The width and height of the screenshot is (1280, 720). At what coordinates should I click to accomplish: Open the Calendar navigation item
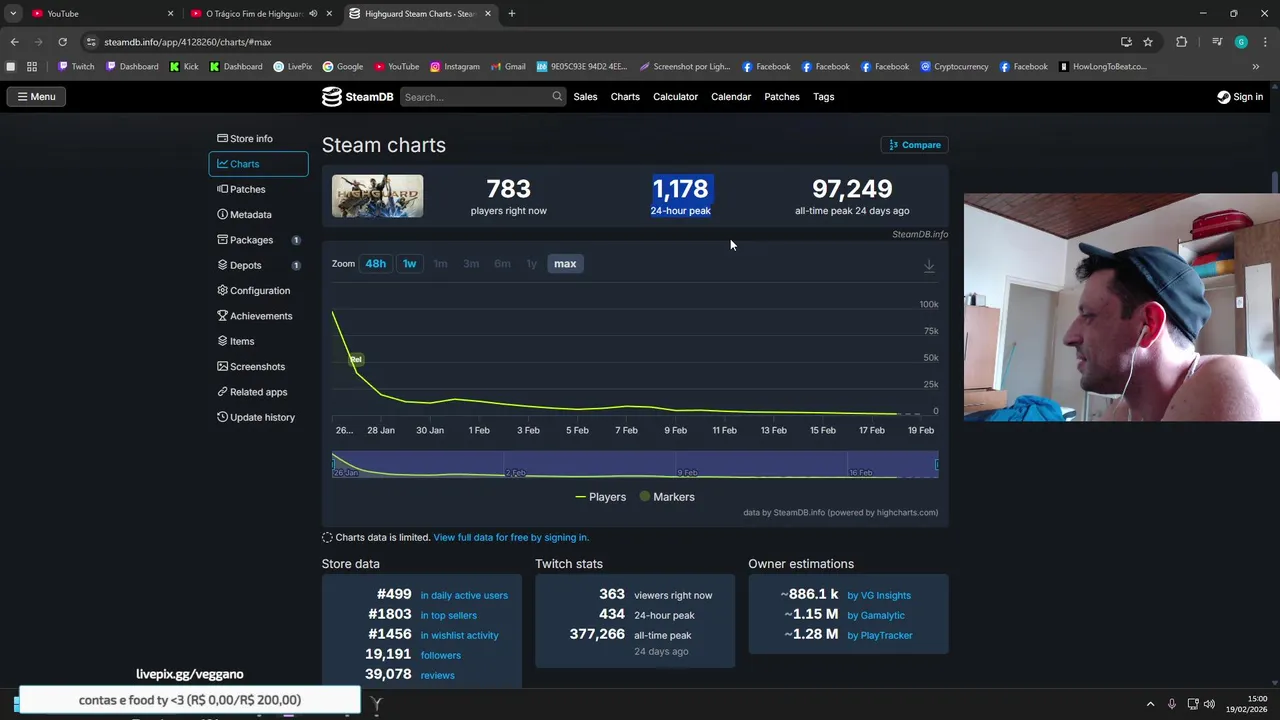coord(731,97)
